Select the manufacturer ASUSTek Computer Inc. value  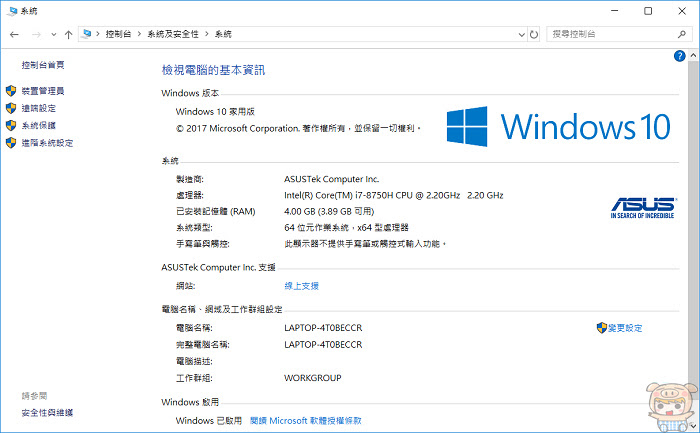coord(331,179)
